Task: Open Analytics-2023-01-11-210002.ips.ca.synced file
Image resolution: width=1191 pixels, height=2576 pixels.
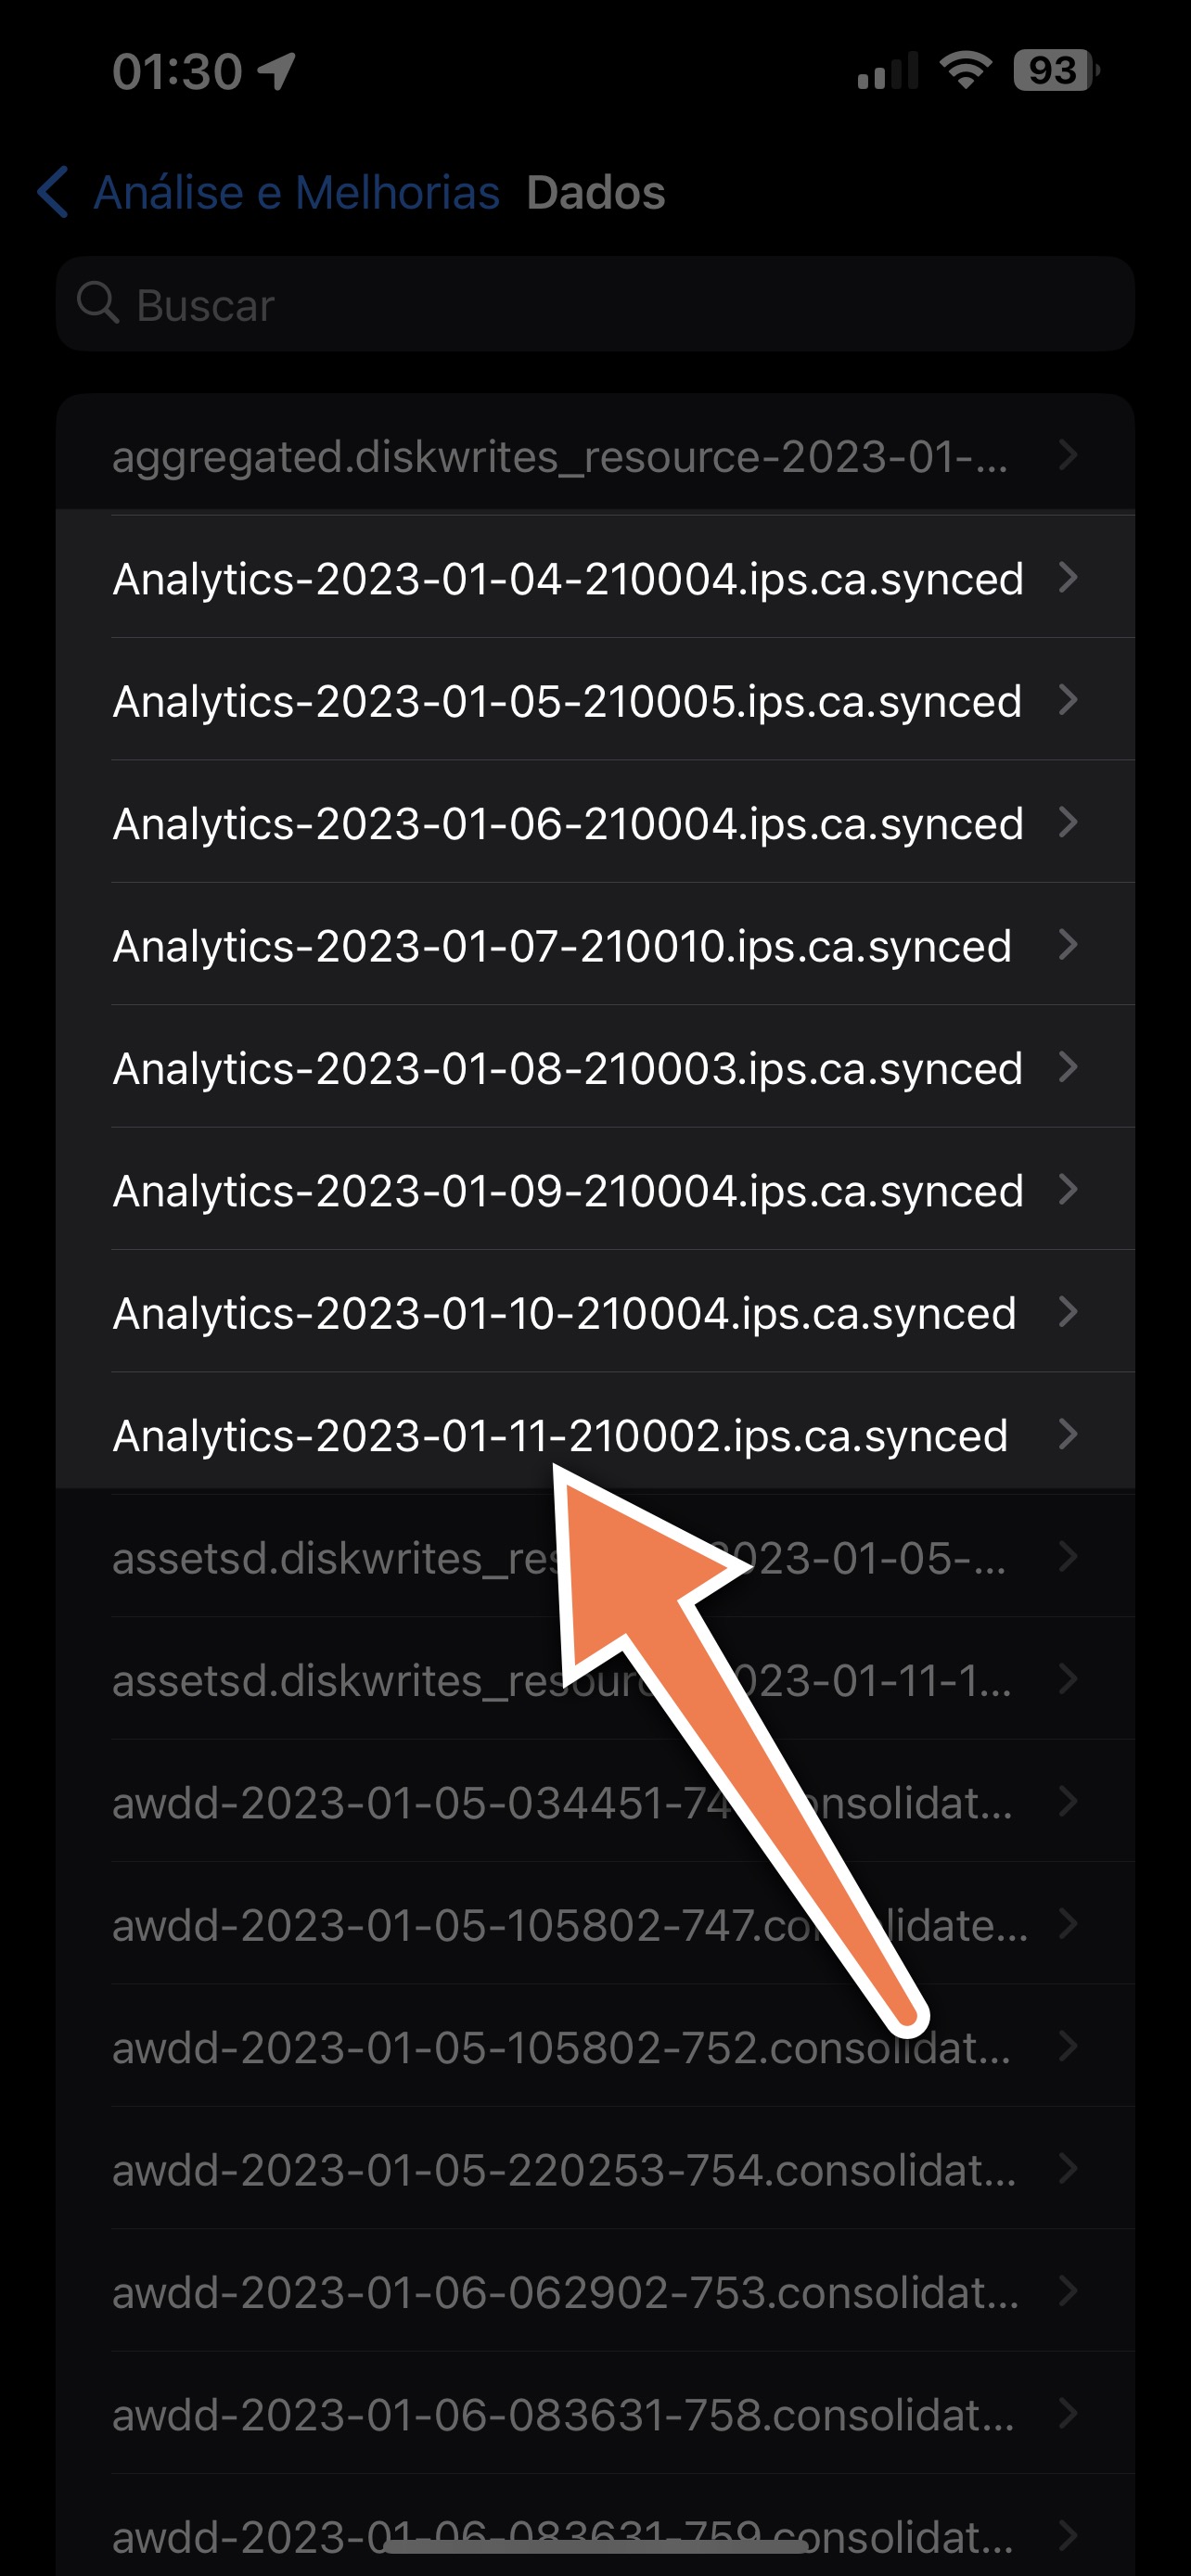Action: pos(560,1436)
